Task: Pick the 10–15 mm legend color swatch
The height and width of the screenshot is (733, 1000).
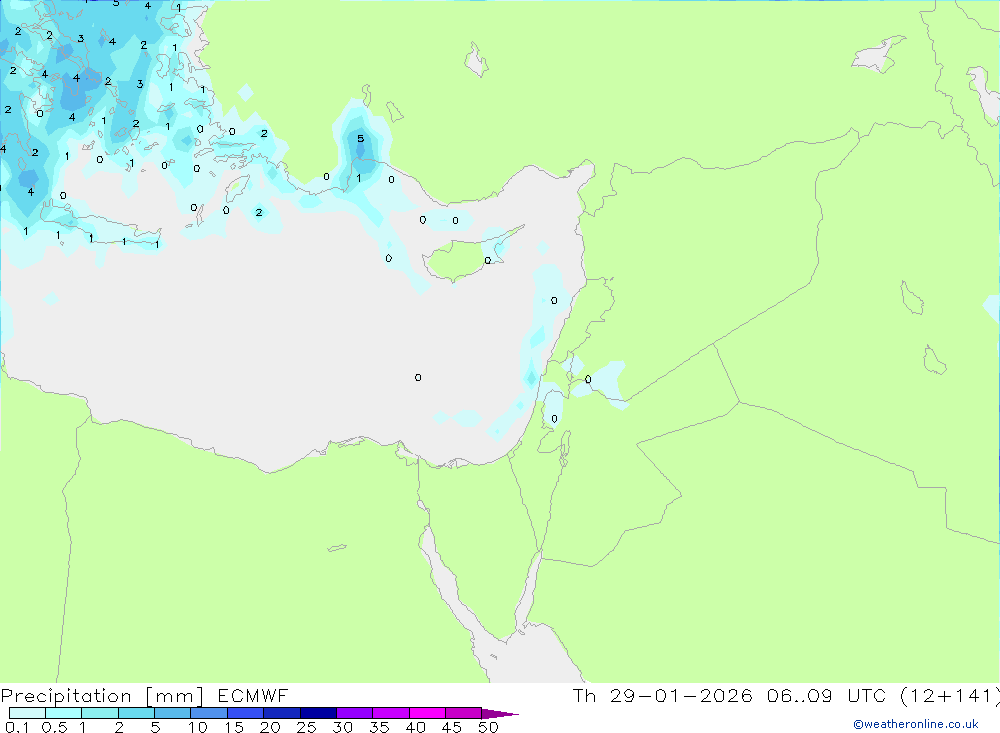Action: (209, 713)
